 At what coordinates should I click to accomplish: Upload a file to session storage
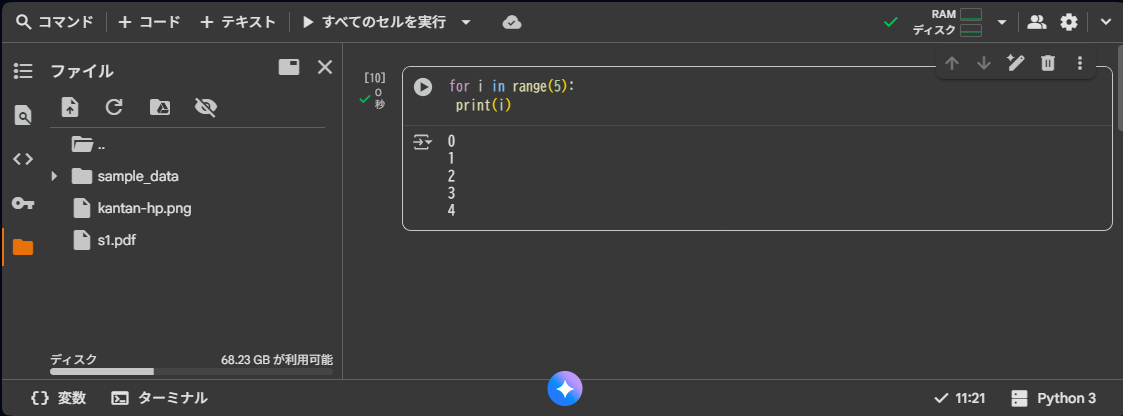tap(69, 108)
